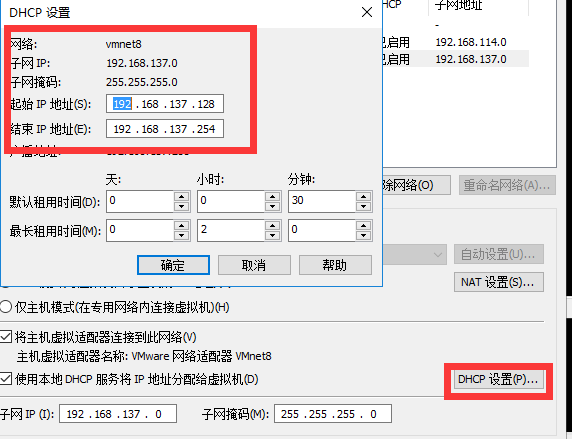Click into 起始 IP 地址 field
572x439 pixels.
[165, 104]
